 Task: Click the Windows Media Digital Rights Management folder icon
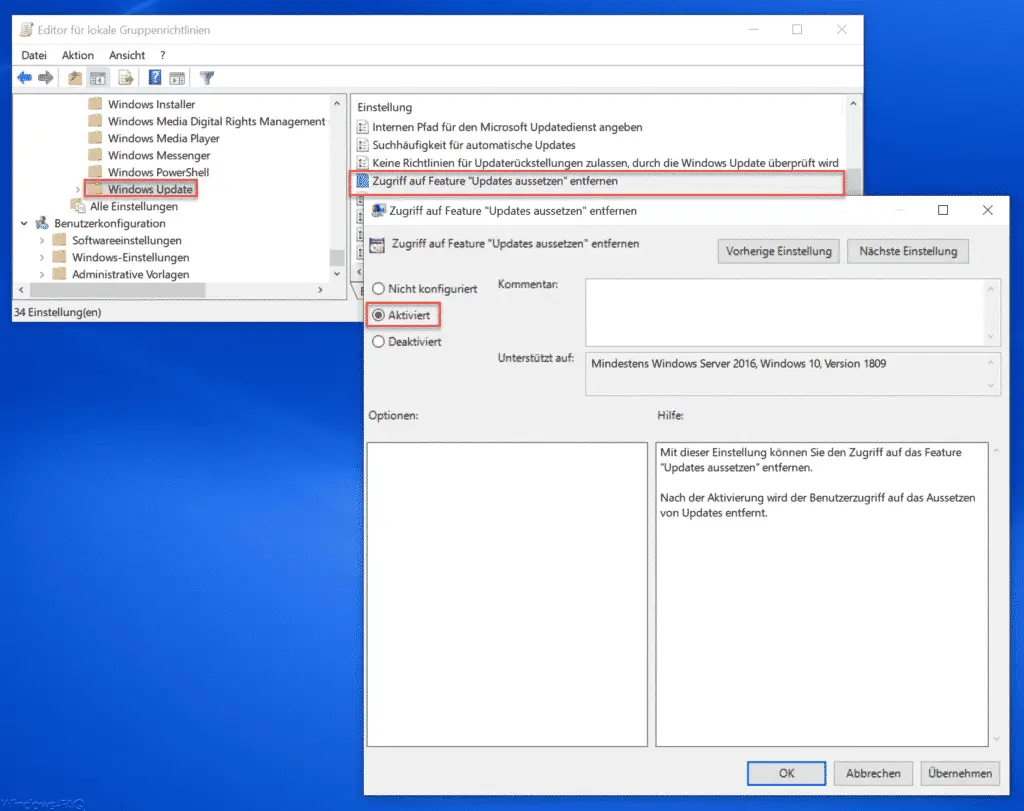tap(95, 121)
